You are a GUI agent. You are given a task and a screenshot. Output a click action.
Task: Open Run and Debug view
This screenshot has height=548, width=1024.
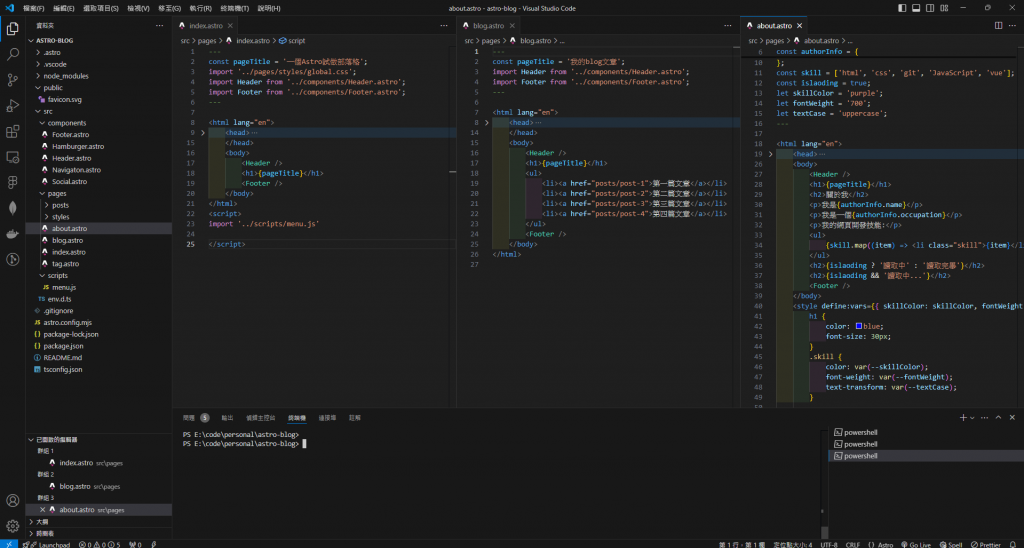click(13, 106)
